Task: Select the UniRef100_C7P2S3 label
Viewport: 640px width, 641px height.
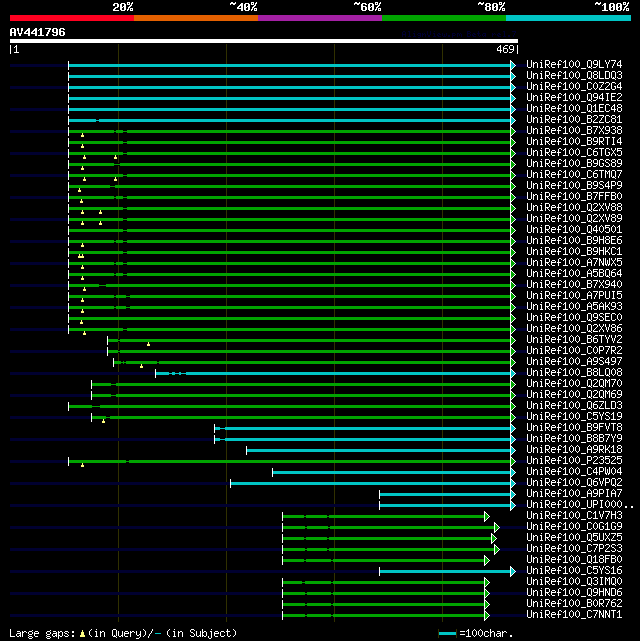Action: tap(574, 549)
